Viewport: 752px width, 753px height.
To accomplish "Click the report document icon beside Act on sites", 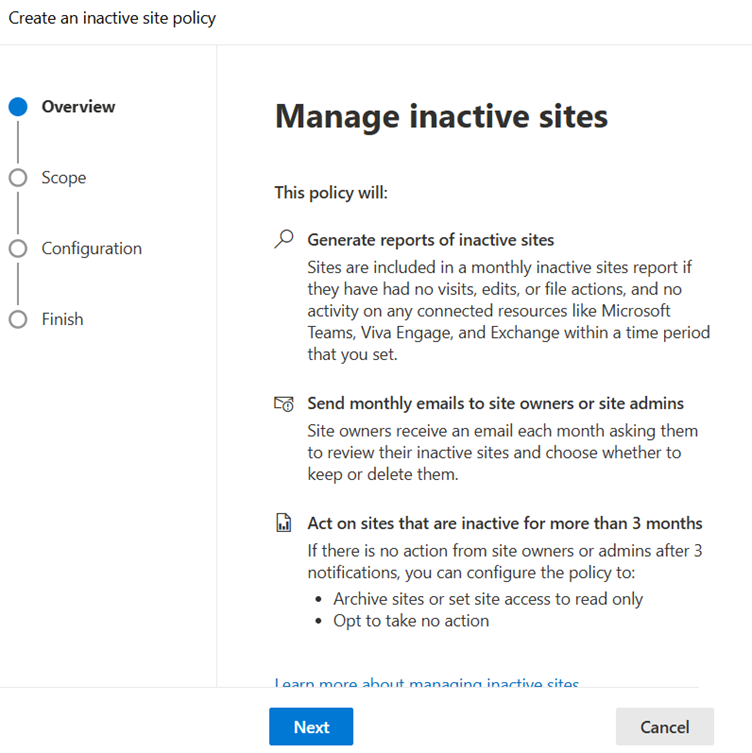I will tap(284, 522).
